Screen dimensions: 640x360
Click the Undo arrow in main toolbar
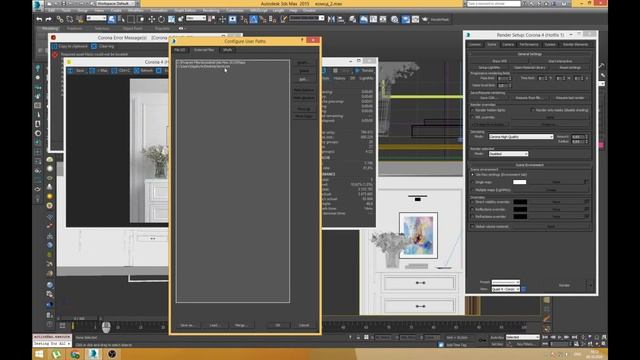pyautogui.click(x=39, y=19)
